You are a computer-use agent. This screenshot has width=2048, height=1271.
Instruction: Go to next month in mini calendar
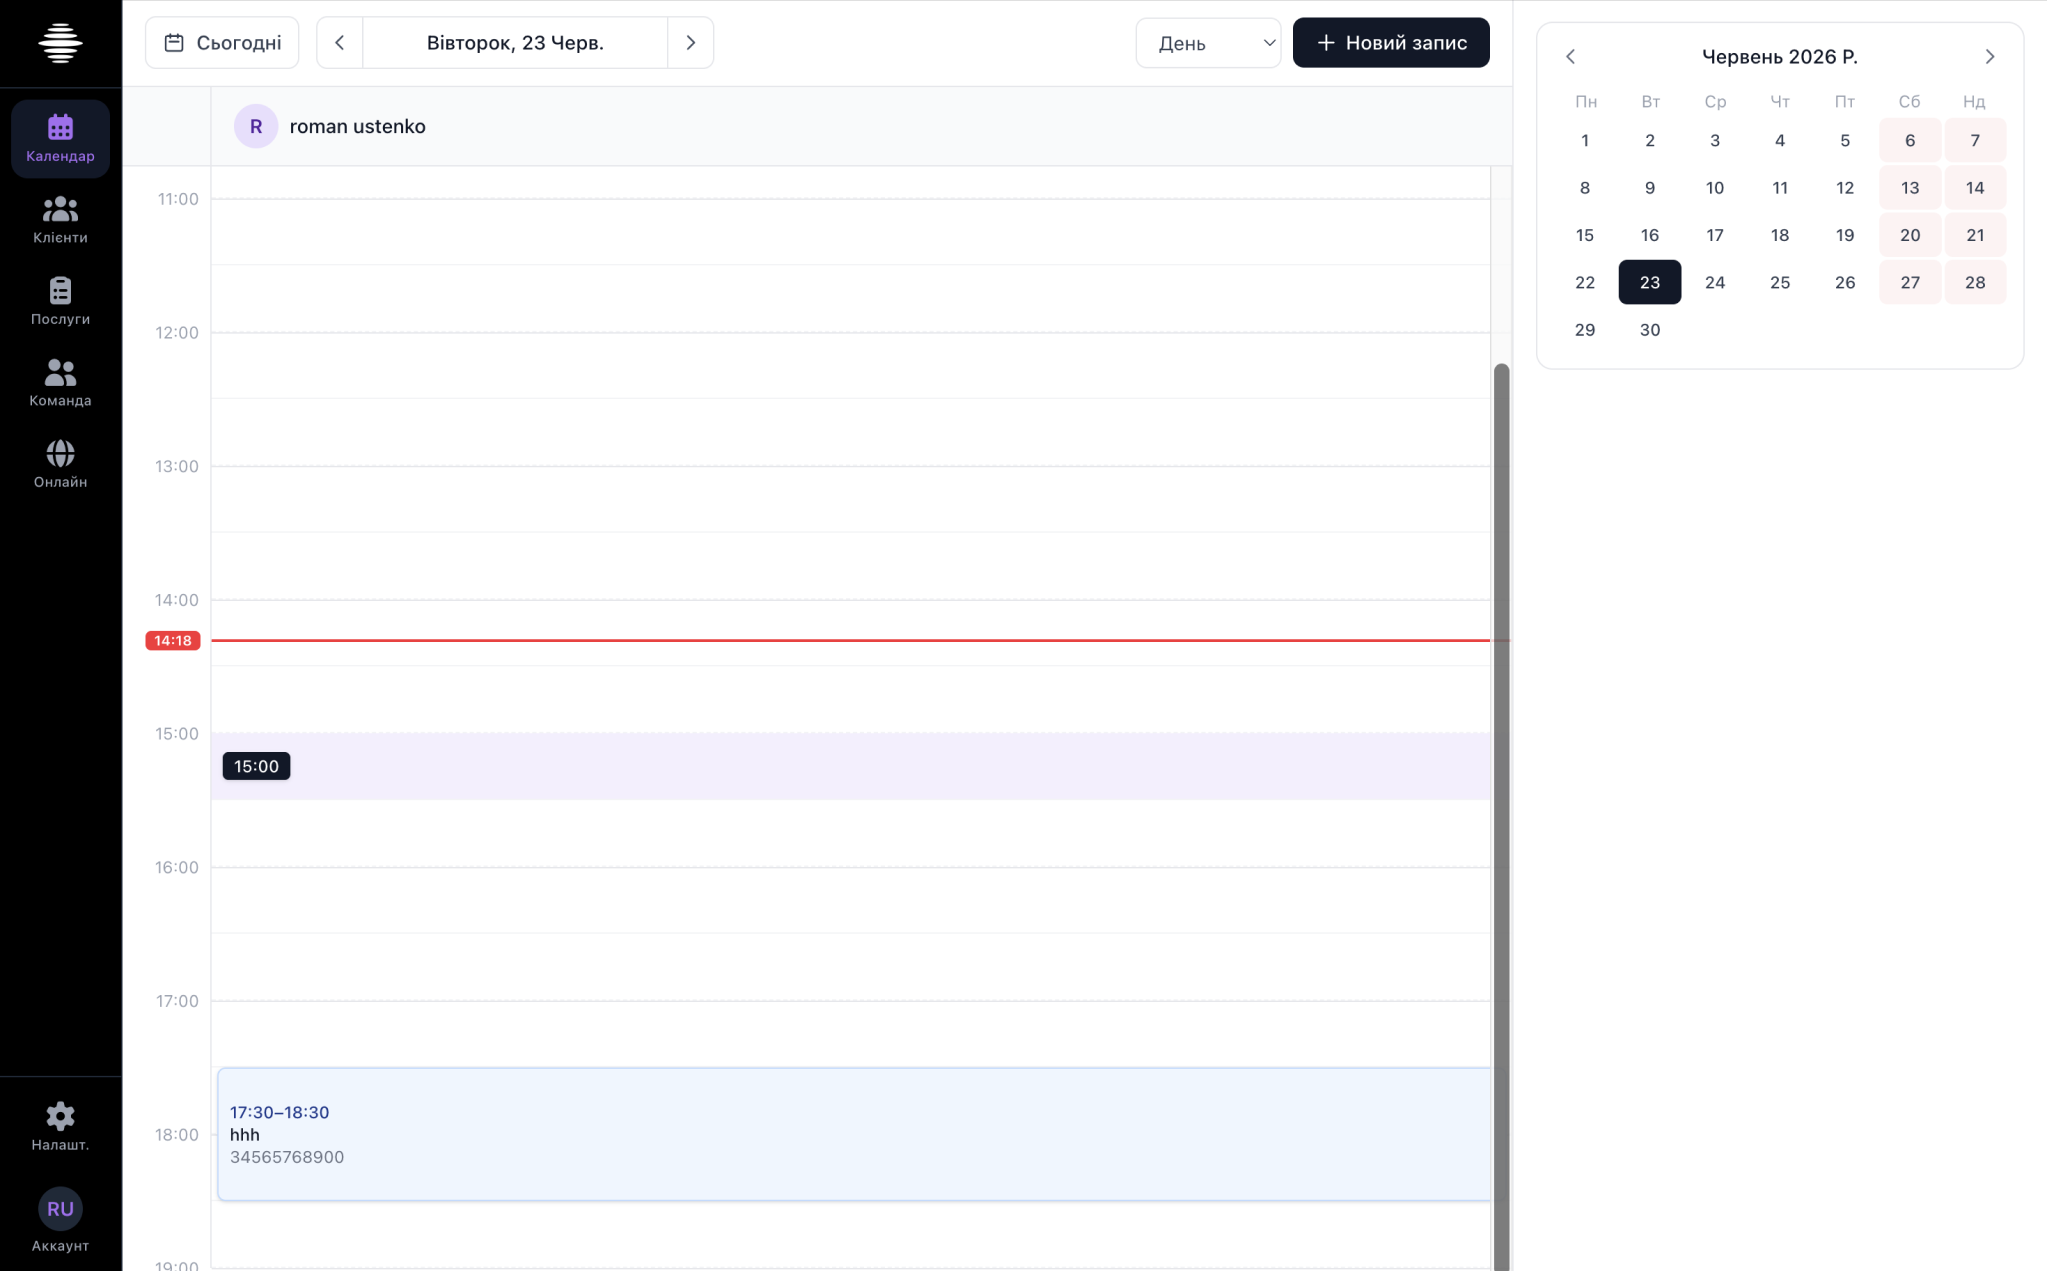point(1990,57)
